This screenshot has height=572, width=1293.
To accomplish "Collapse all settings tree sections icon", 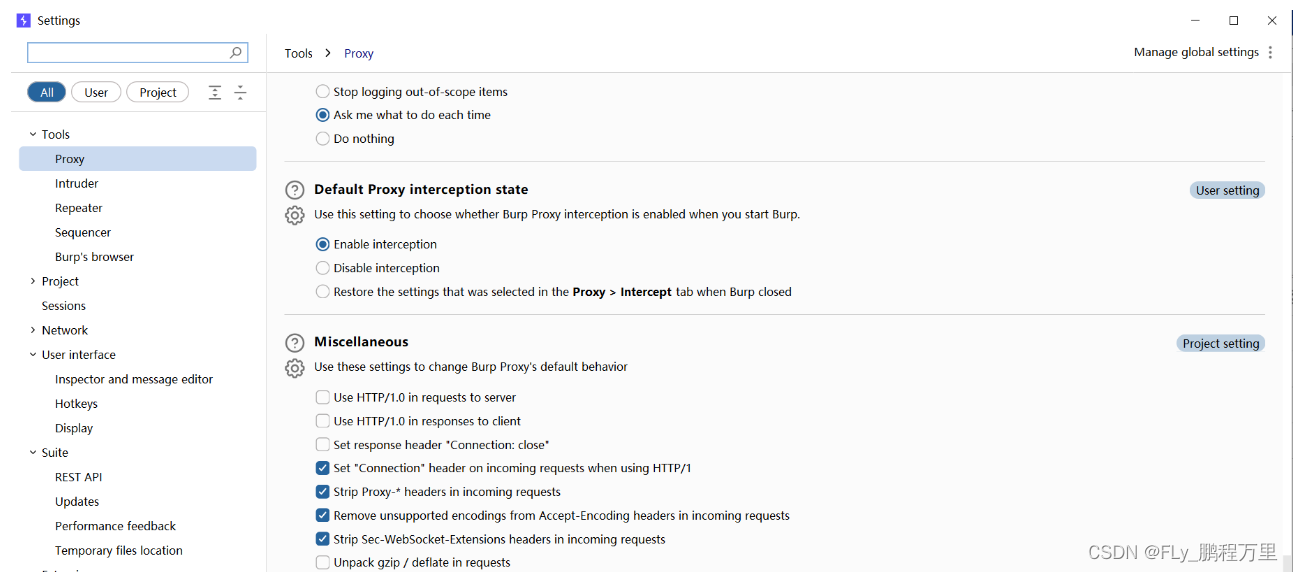I will click(240, 92).
